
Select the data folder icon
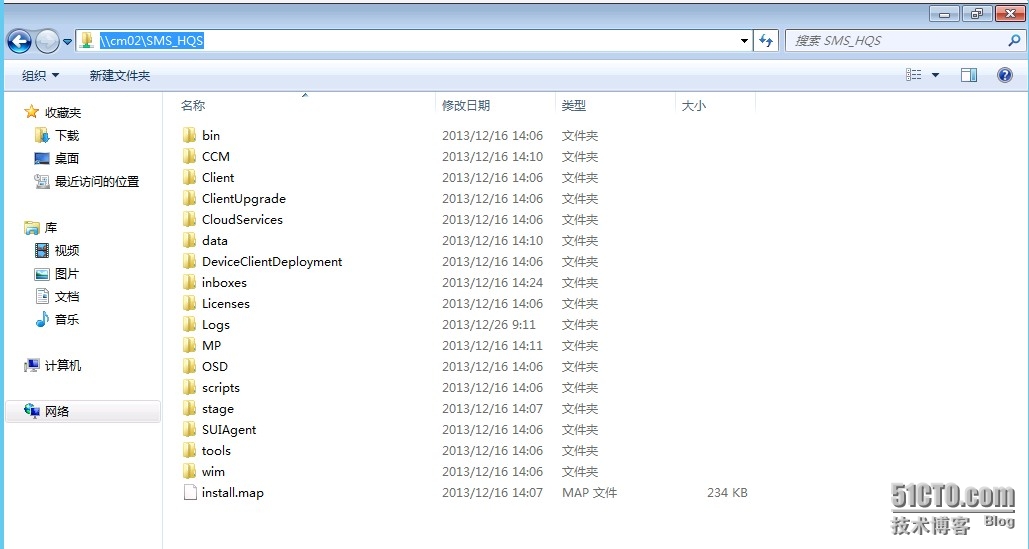[x=189, y=240]
